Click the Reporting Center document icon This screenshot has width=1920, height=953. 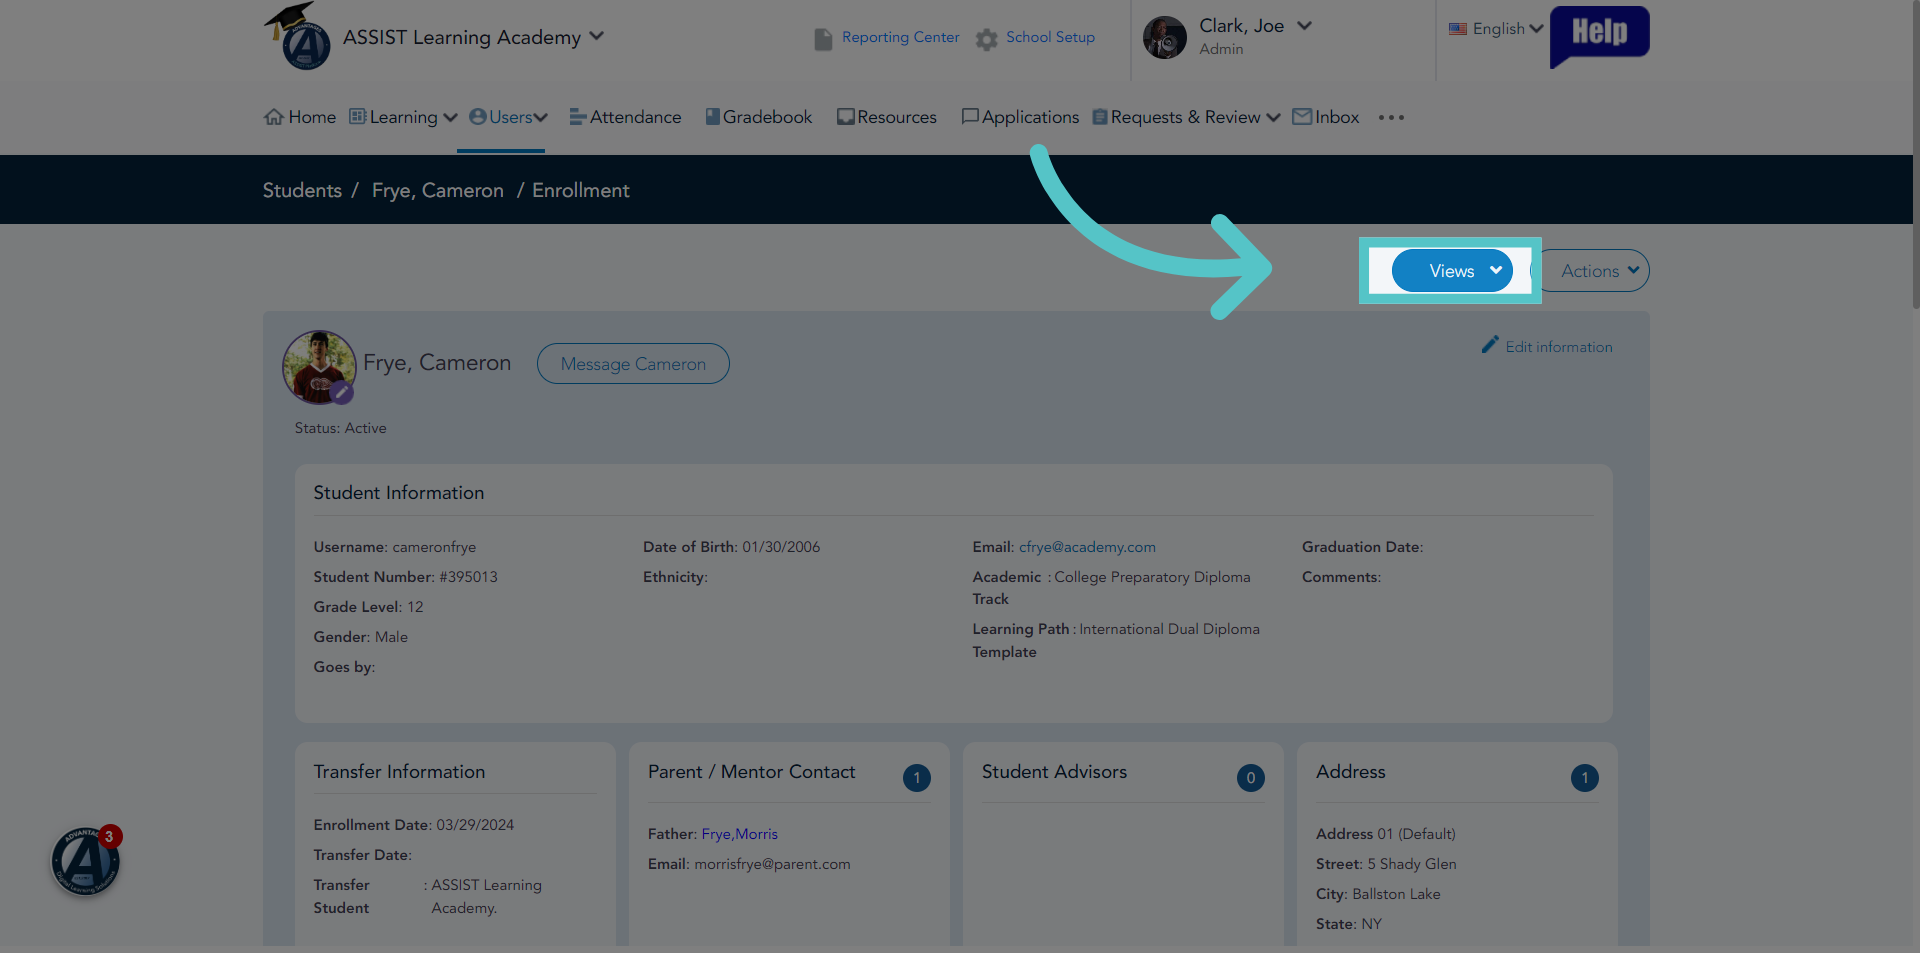pyautogui.click(x=823, y=39)
